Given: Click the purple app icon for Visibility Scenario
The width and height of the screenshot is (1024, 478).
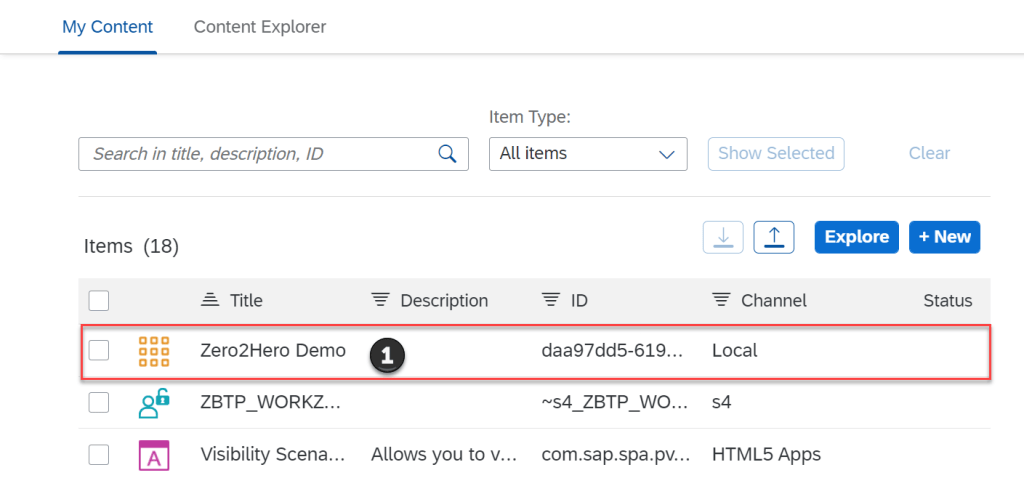Looking at the screenshot, I should point(153,455).
